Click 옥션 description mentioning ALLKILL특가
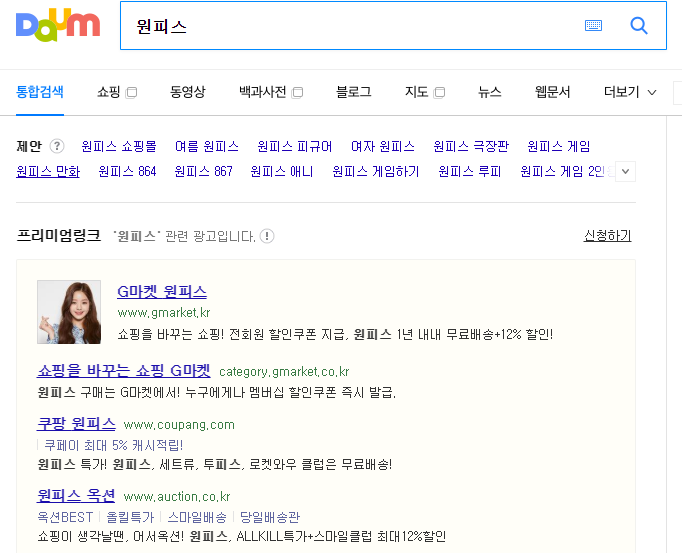 242,536
